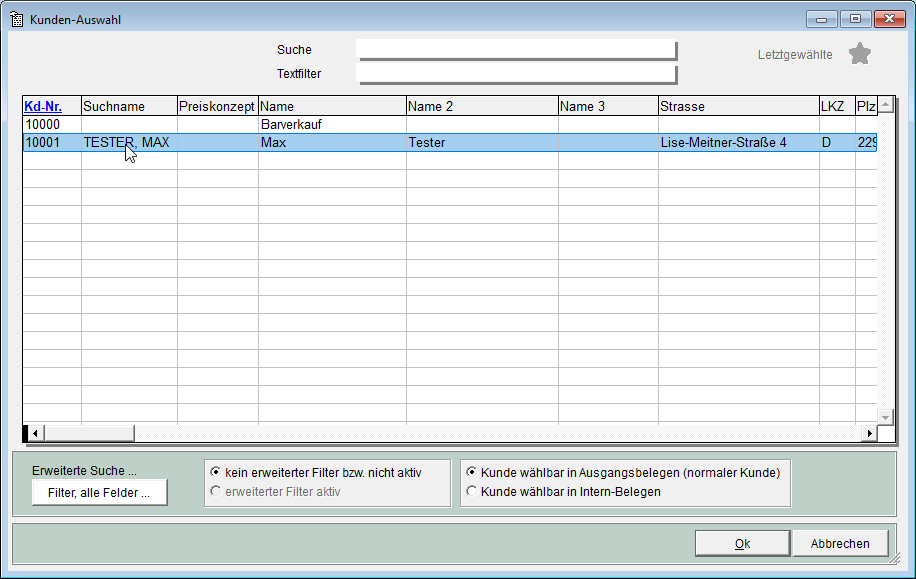The width and height of the screenshot is (916, 579).
Task: Click the Kunden-Auswahl window title icon
Action: click(16, 19)
